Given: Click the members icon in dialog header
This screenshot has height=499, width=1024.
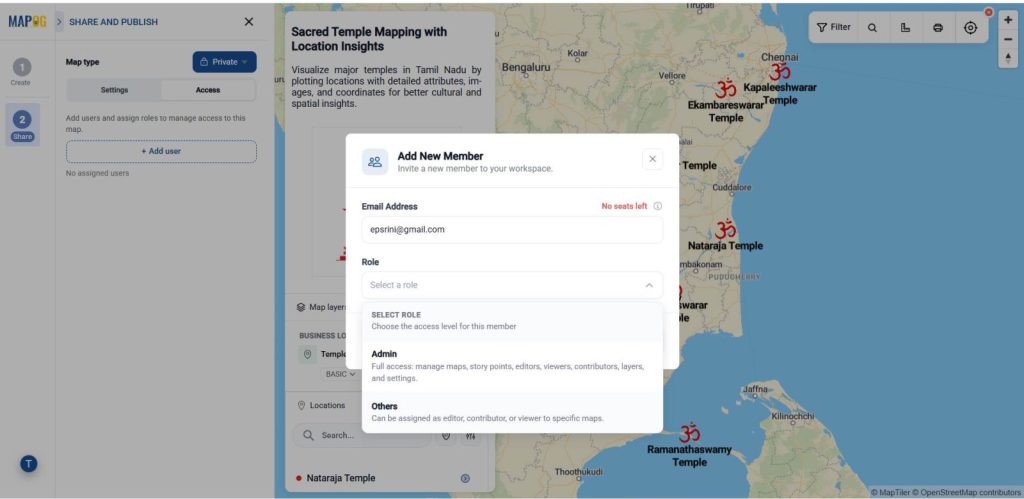Looking at the screenshot, I should [375, 161].
